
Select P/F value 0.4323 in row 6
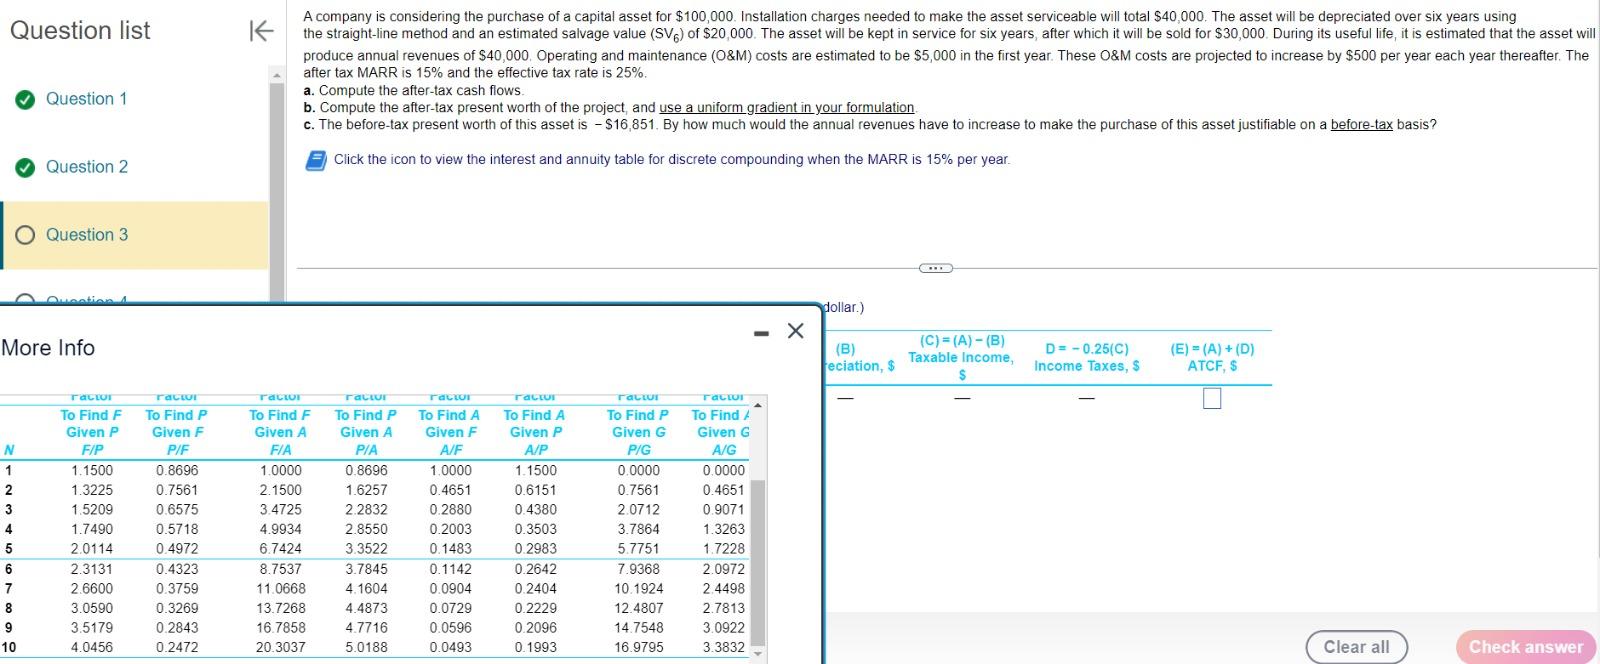(x=177, y=569)
